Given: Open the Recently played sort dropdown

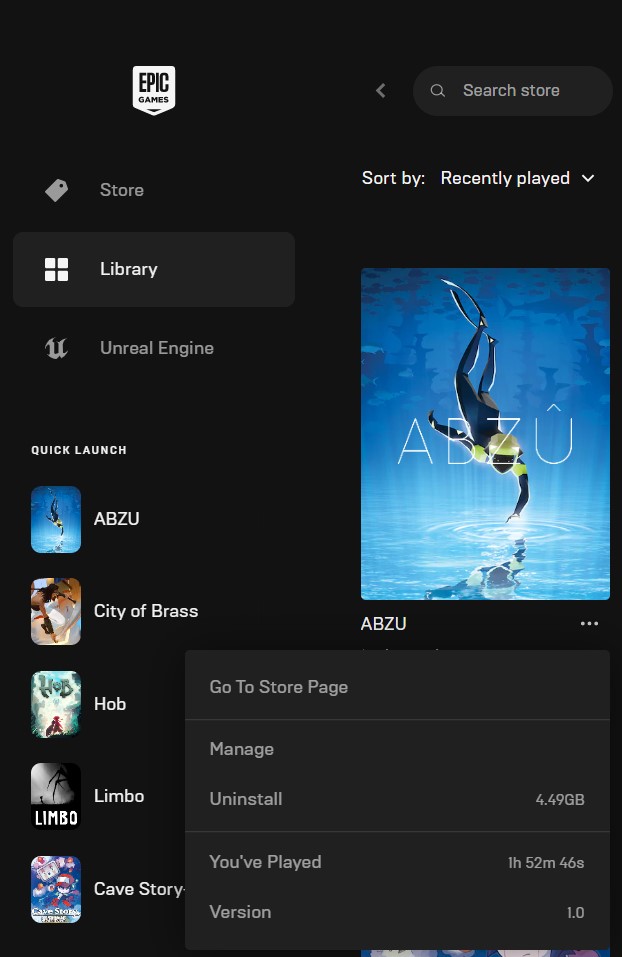Looking at the screenshot, I should pos(517,178).
